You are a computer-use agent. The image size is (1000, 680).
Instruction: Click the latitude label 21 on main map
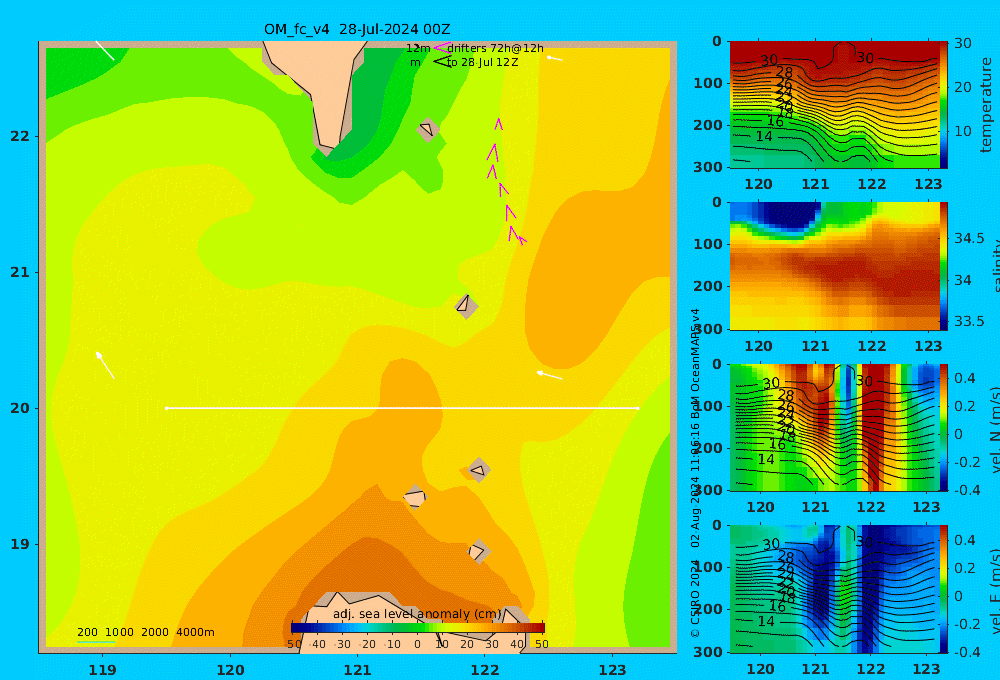pyautogui.click(x=20, y=272)
